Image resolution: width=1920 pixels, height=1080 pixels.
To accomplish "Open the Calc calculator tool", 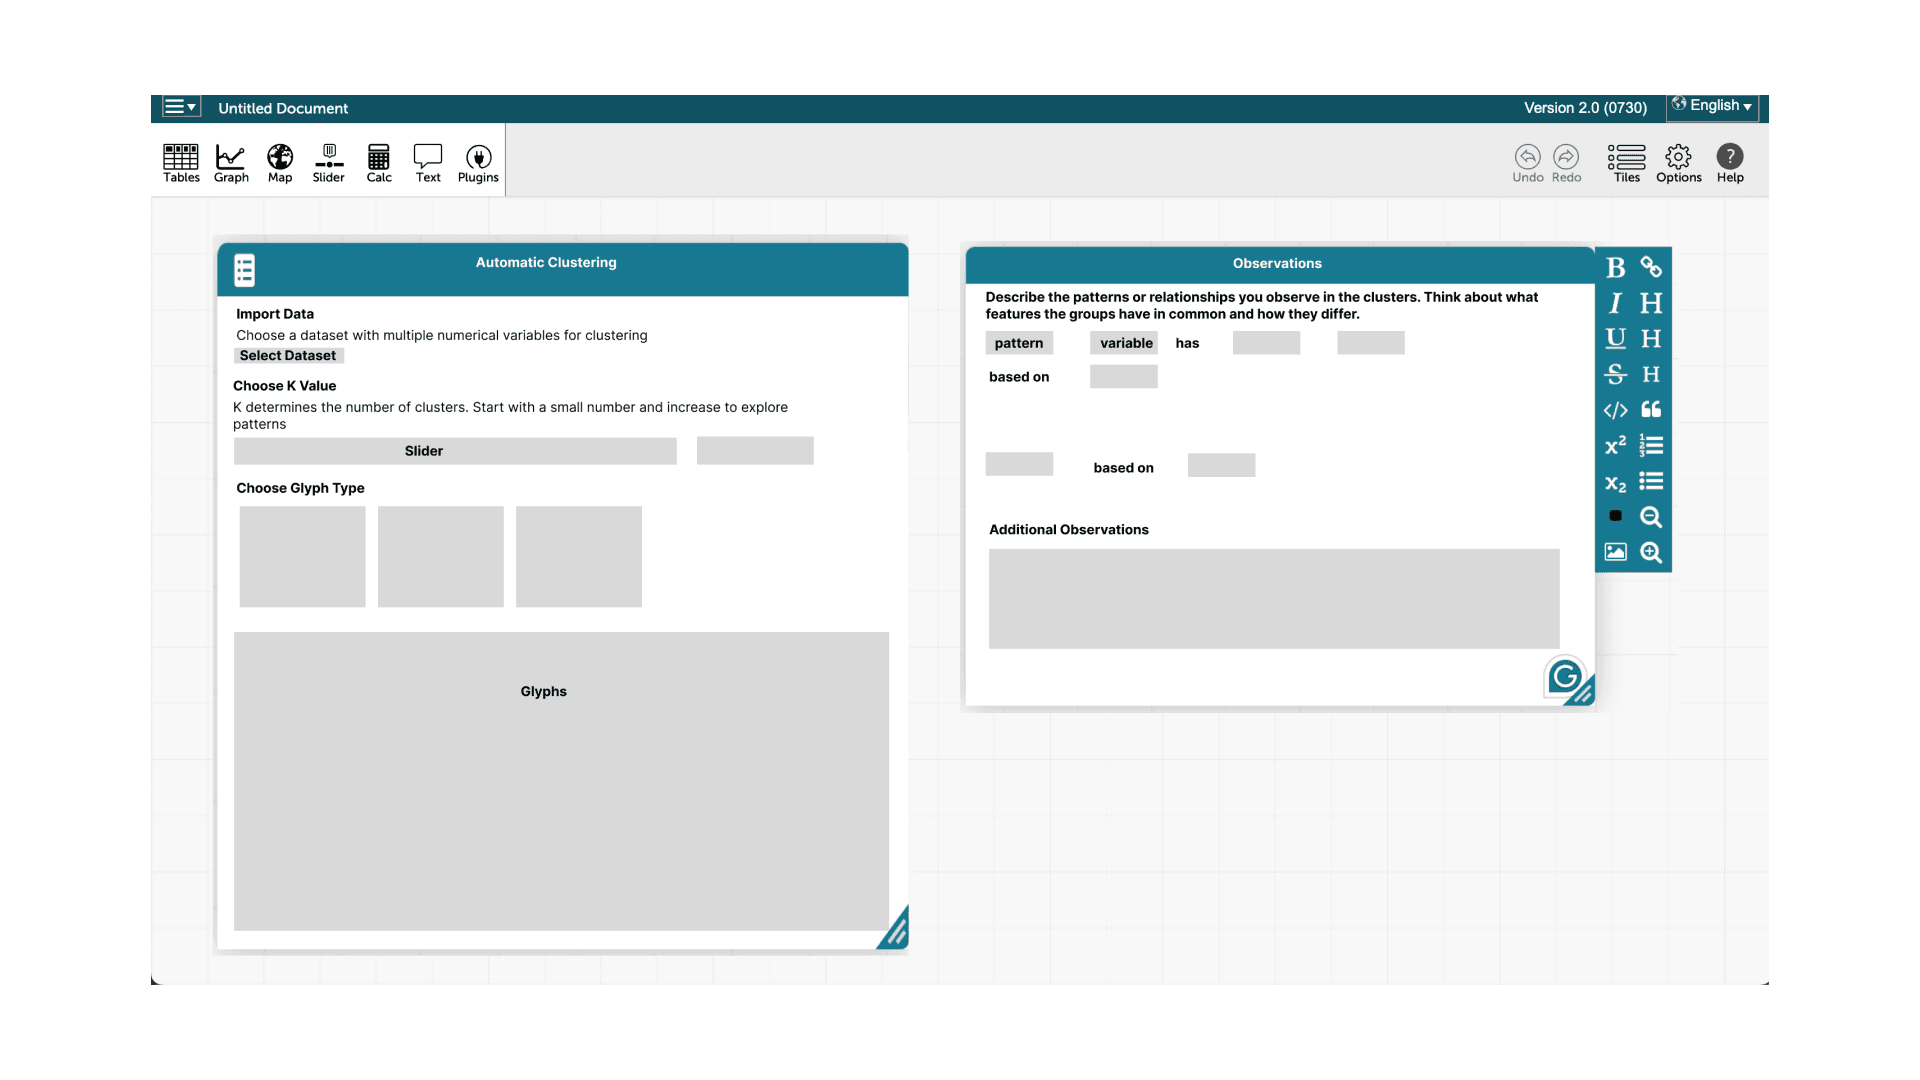I will tap(379, 163).
